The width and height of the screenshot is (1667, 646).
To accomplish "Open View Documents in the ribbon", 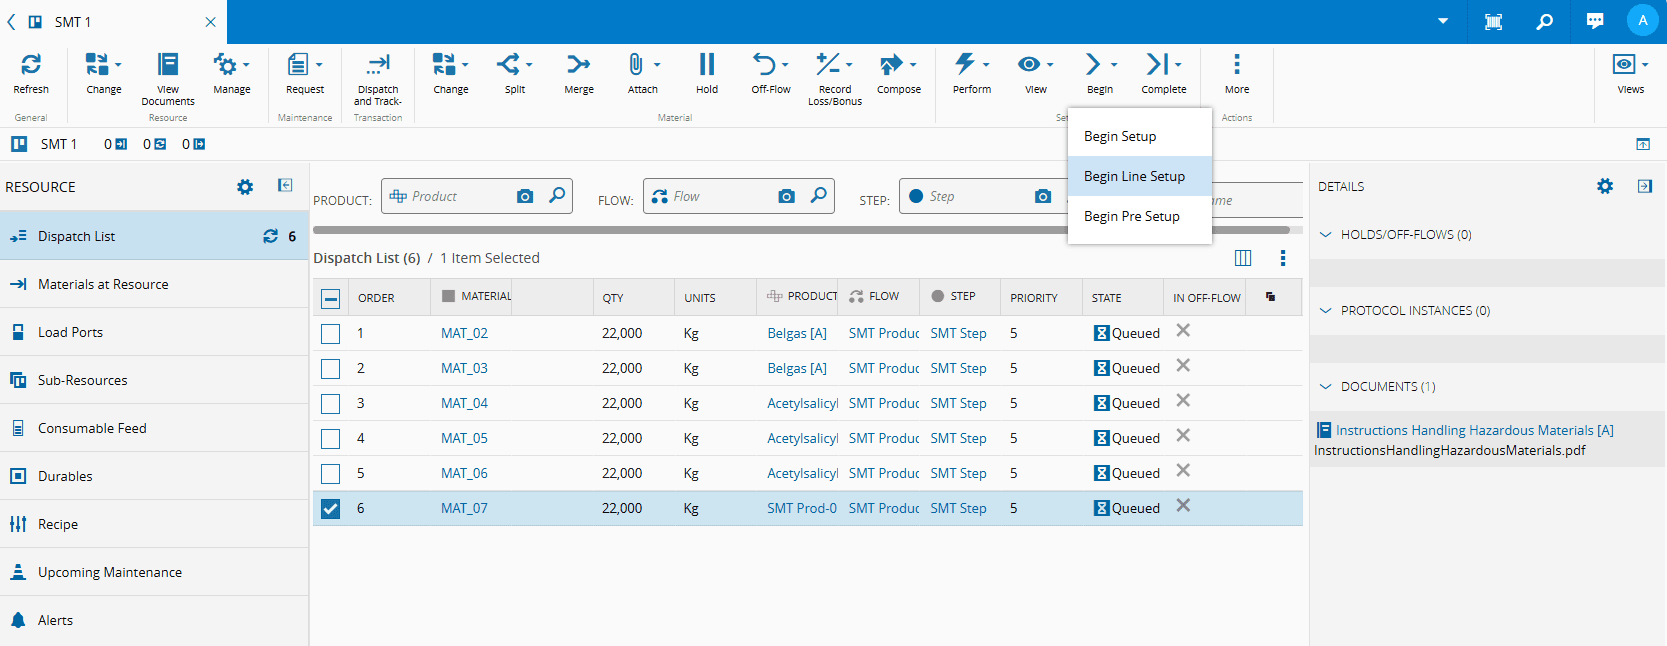I will point(168,66).
